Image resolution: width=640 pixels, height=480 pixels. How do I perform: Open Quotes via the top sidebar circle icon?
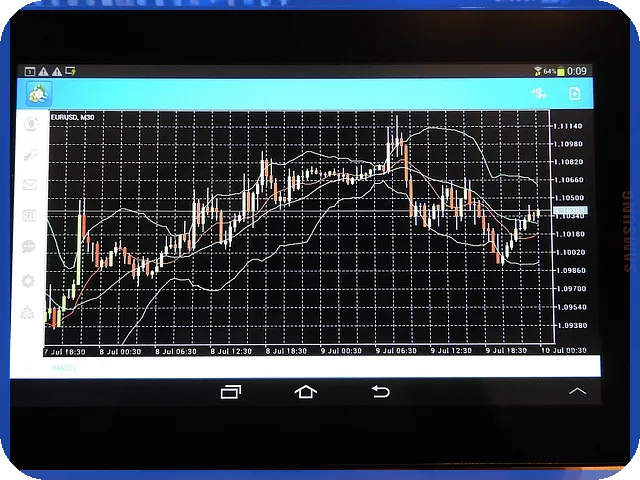(31, 124)
